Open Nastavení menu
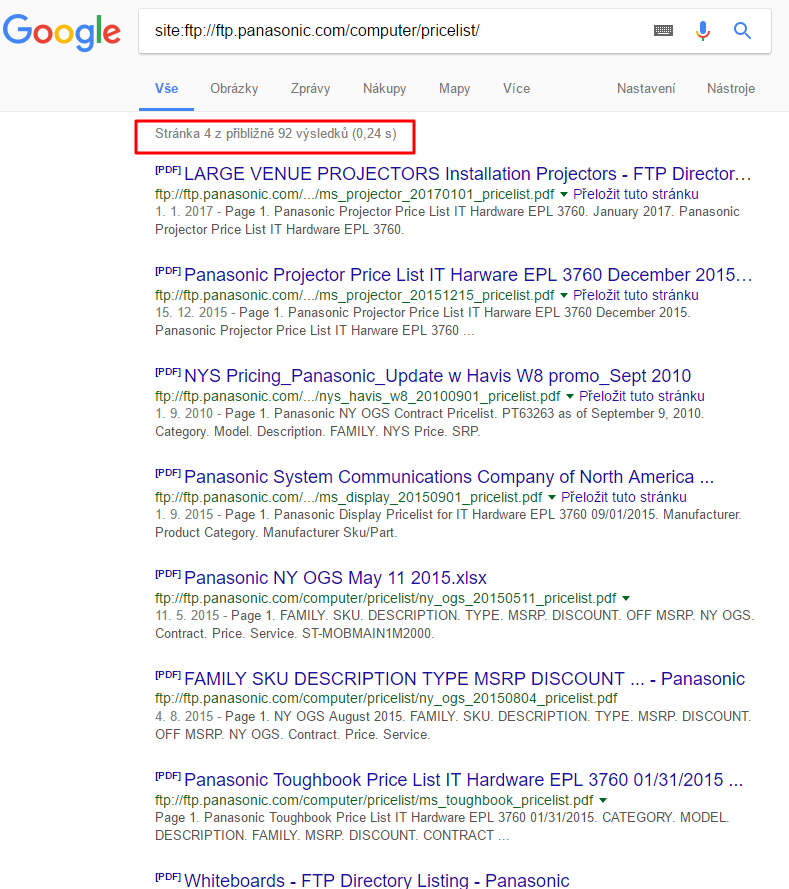 point(646,88)
